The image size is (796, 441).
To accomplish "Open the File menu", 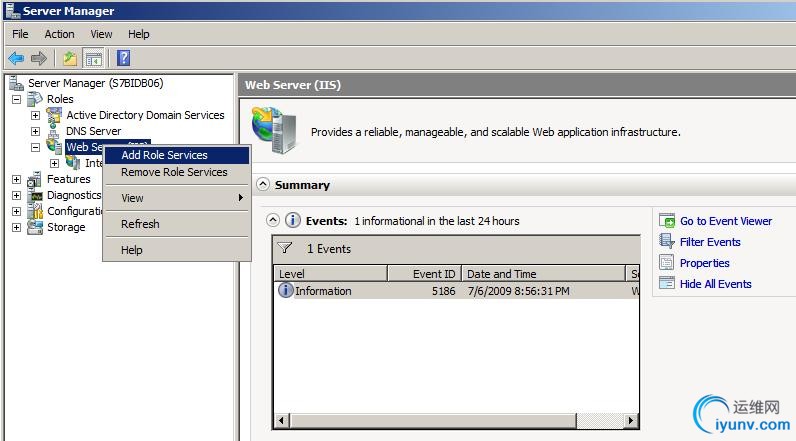I will [x=20, y=34].
